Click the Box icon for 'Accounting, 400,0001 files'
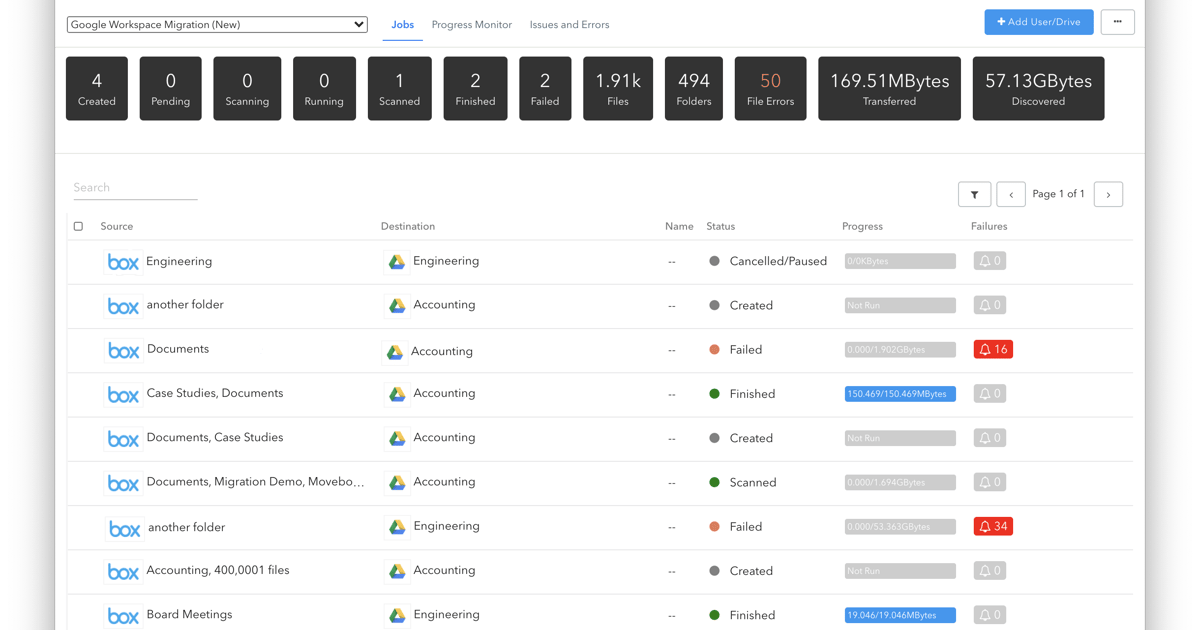The height and width of the screenshot is (630, 1200). [x=122, y=570]
